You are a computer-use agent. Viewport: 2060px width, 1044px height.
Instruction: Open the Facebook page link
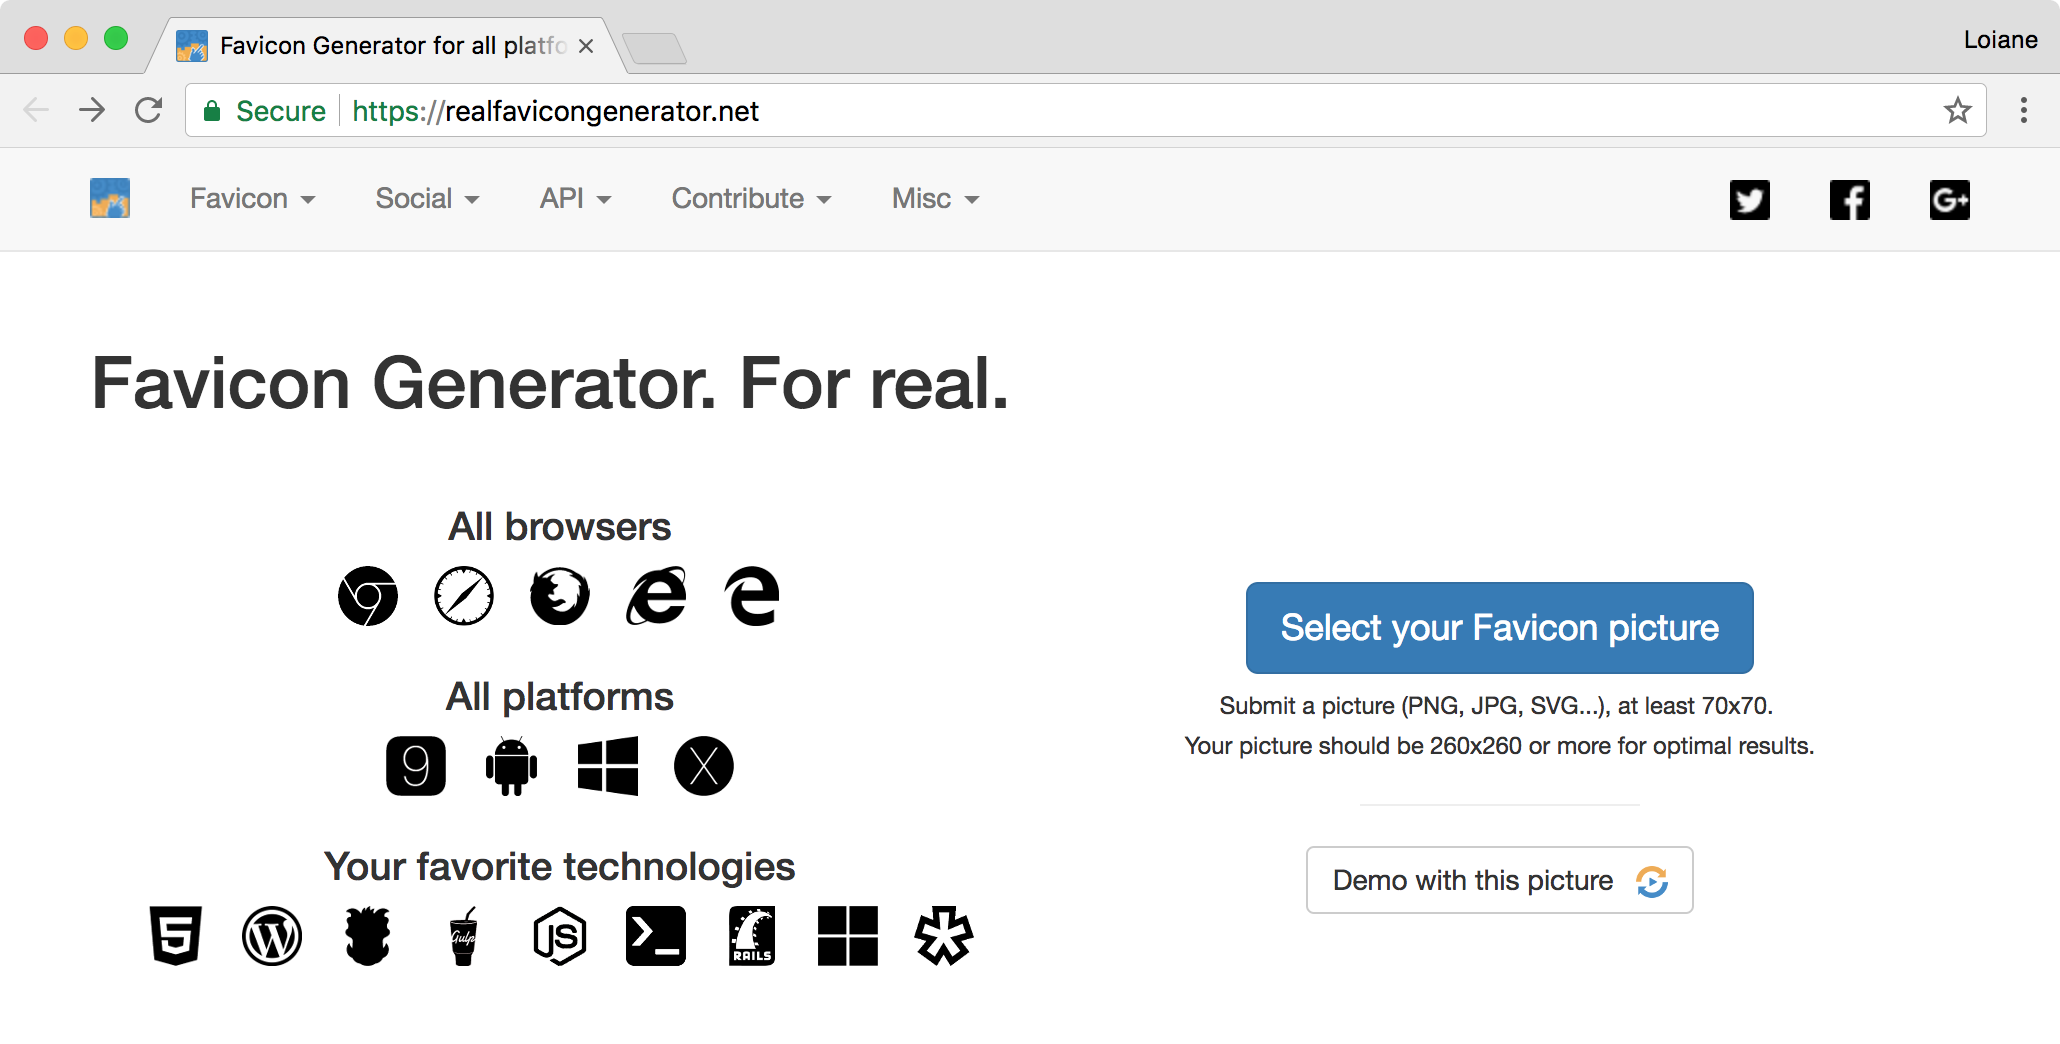pos(1850,200)
